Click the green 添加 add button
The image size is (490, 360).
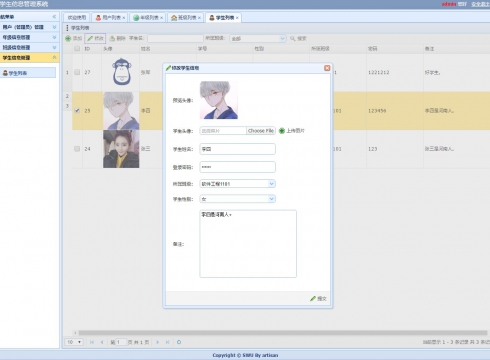pos(74,39)
